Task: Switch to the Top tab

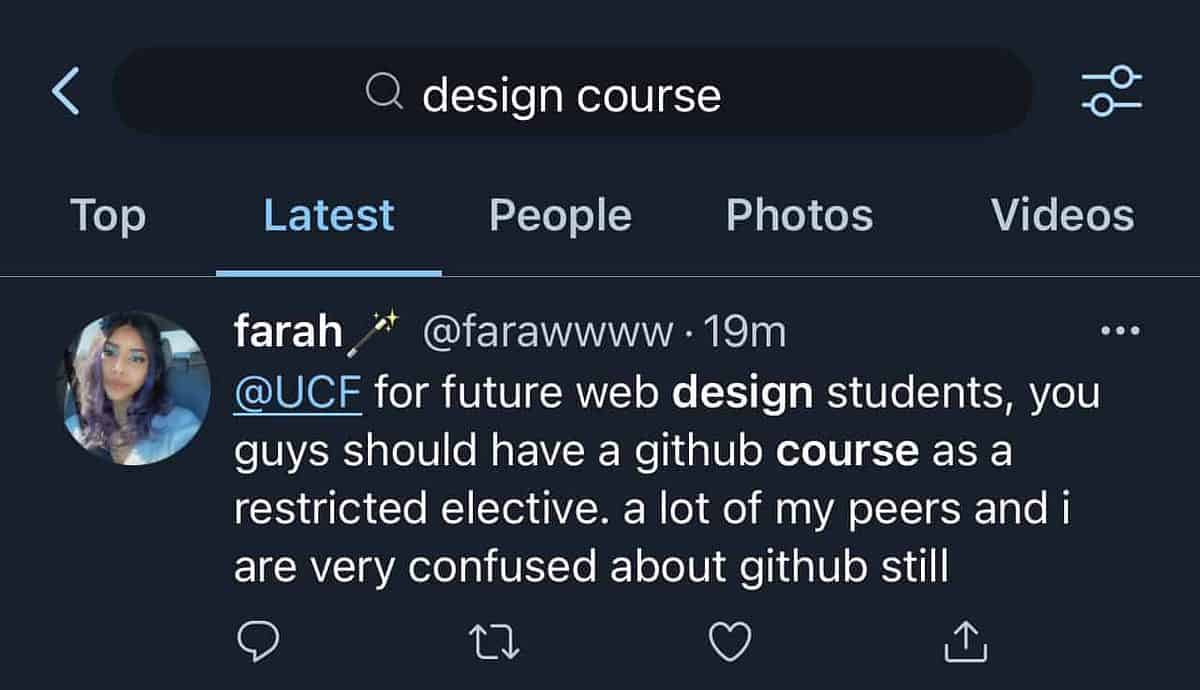Action: pyautogui.click(x=107, y=215)
